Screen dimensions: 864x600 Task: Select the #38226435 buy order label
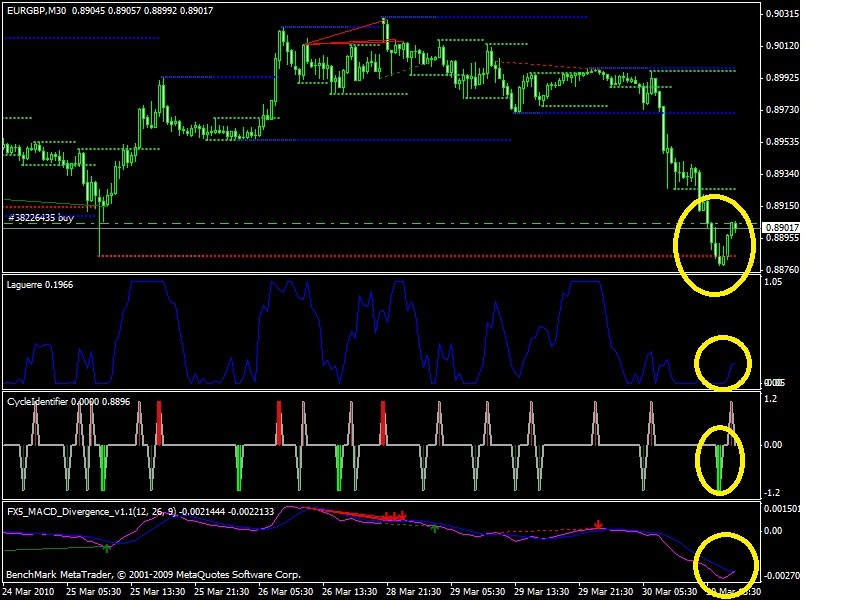tap(41, 218)
